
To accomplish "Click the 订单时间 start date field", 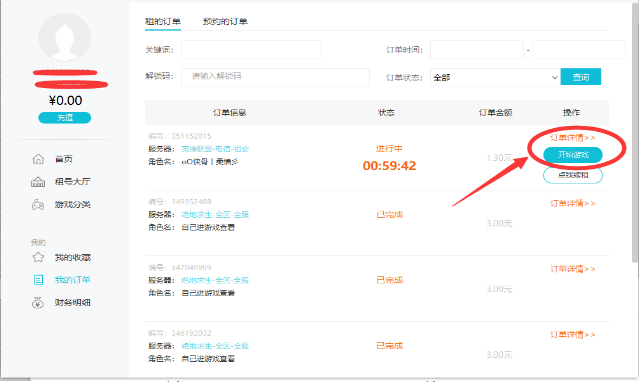I will (477, 49).
